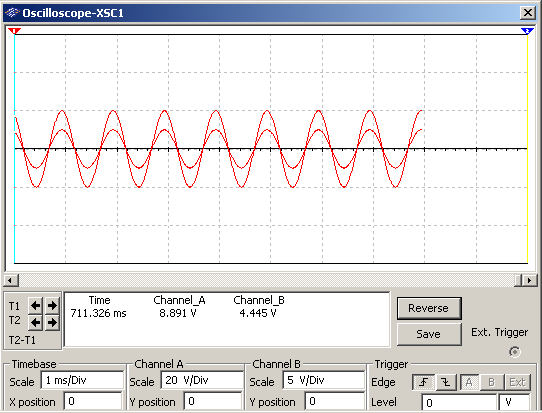Select the rising edge trigger button
This screenshot has width=542, height=413.
tap(423, 382)
